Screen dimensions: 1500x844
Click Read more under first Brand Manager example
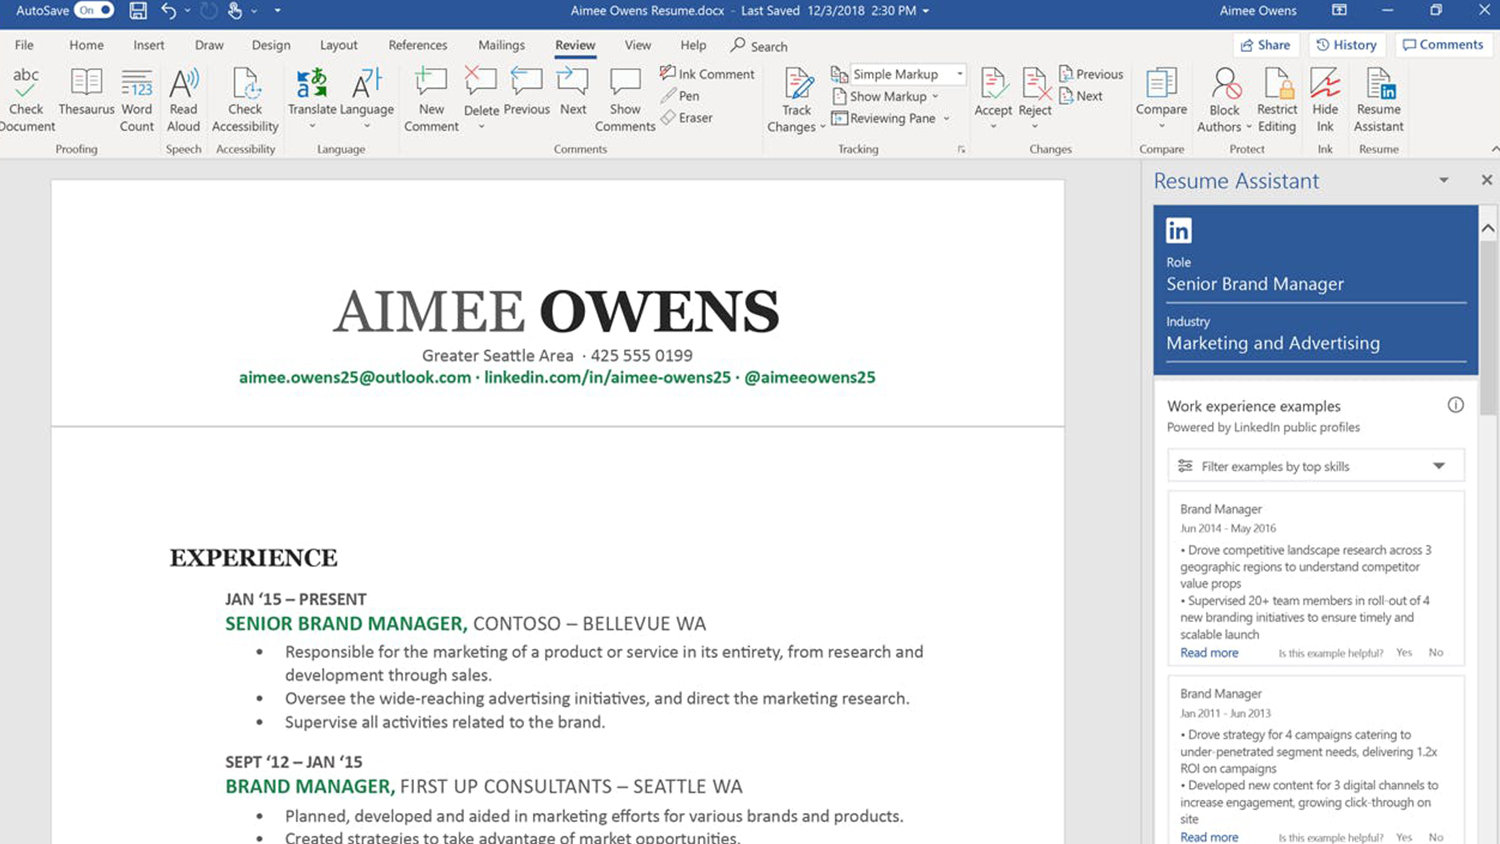(1209, 653)
